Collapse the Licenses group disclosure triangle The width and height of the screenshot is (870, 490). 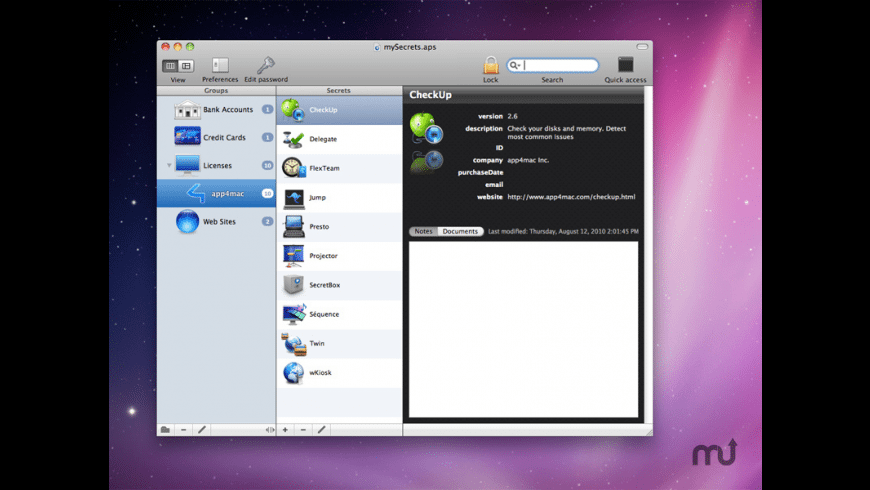pyautogui.click(x=168, y=165)
